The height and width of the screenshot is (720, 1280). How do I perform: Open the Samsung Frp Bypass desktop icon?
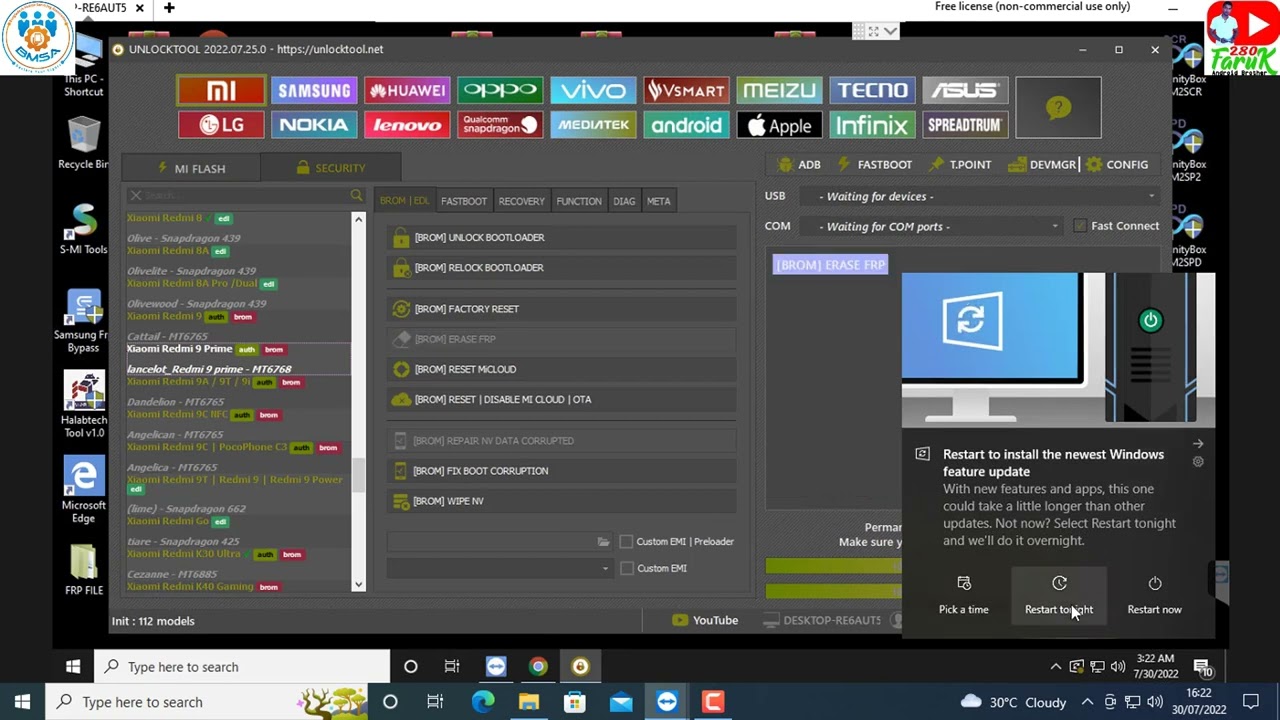84,322
